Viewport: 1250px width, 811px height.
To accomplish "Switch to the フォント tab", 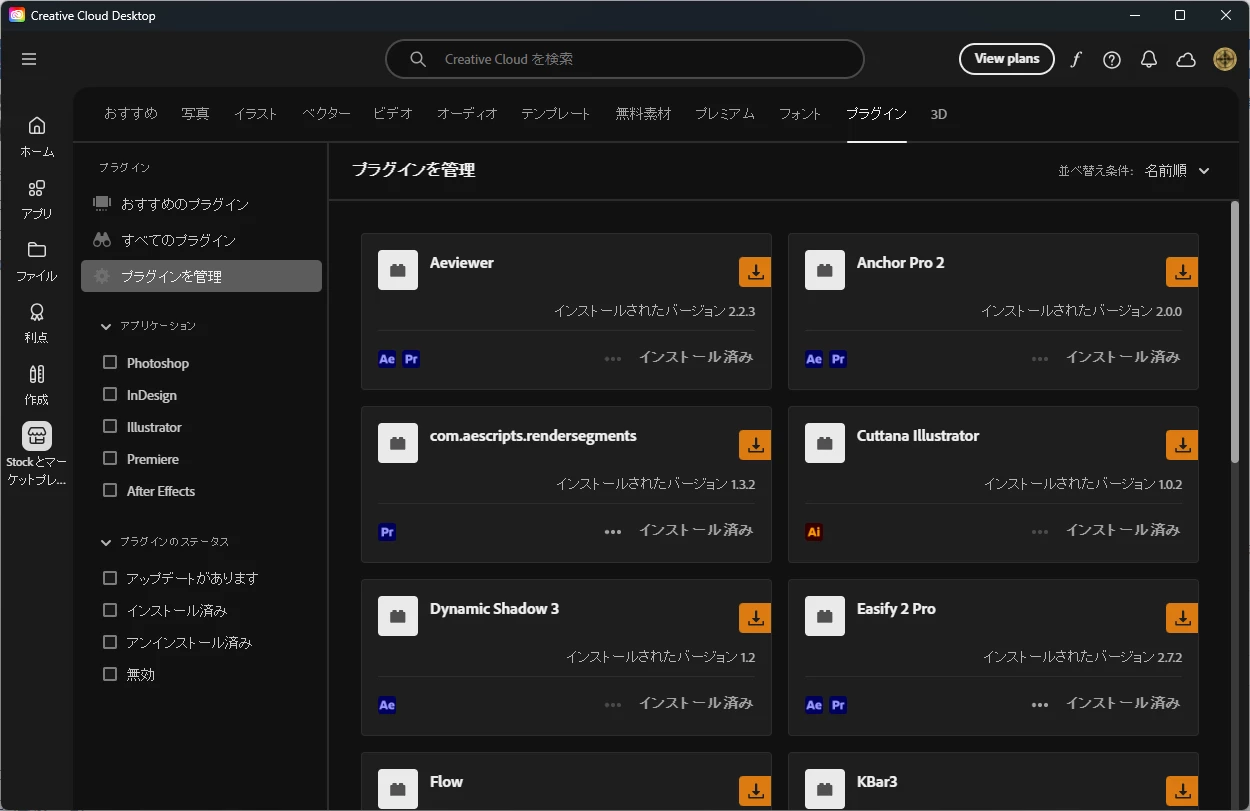I will (x=800, y=114).
